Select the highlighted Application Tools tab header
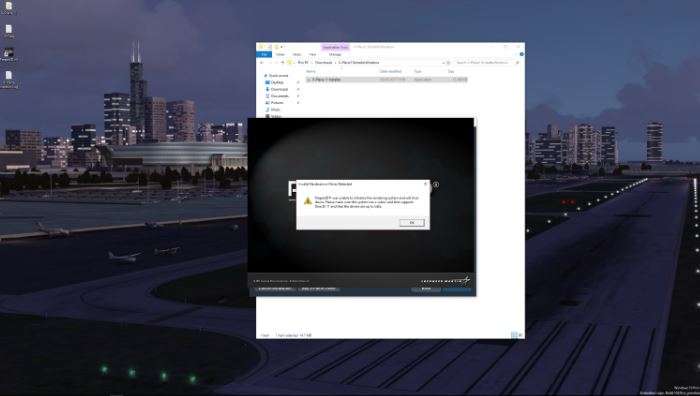Screen dimensions: 700x396 335,47
